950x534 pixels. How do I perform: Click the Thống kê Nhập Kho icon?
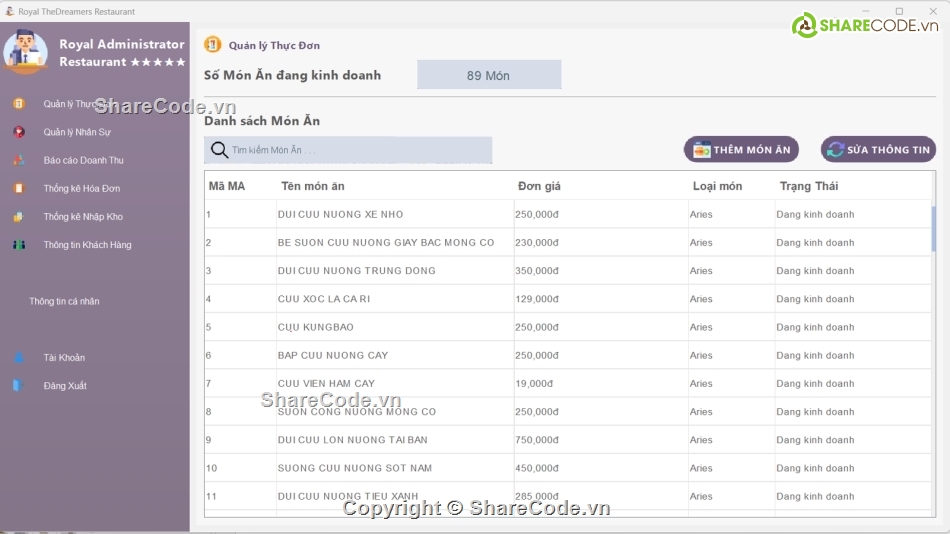tap(18, 217)
